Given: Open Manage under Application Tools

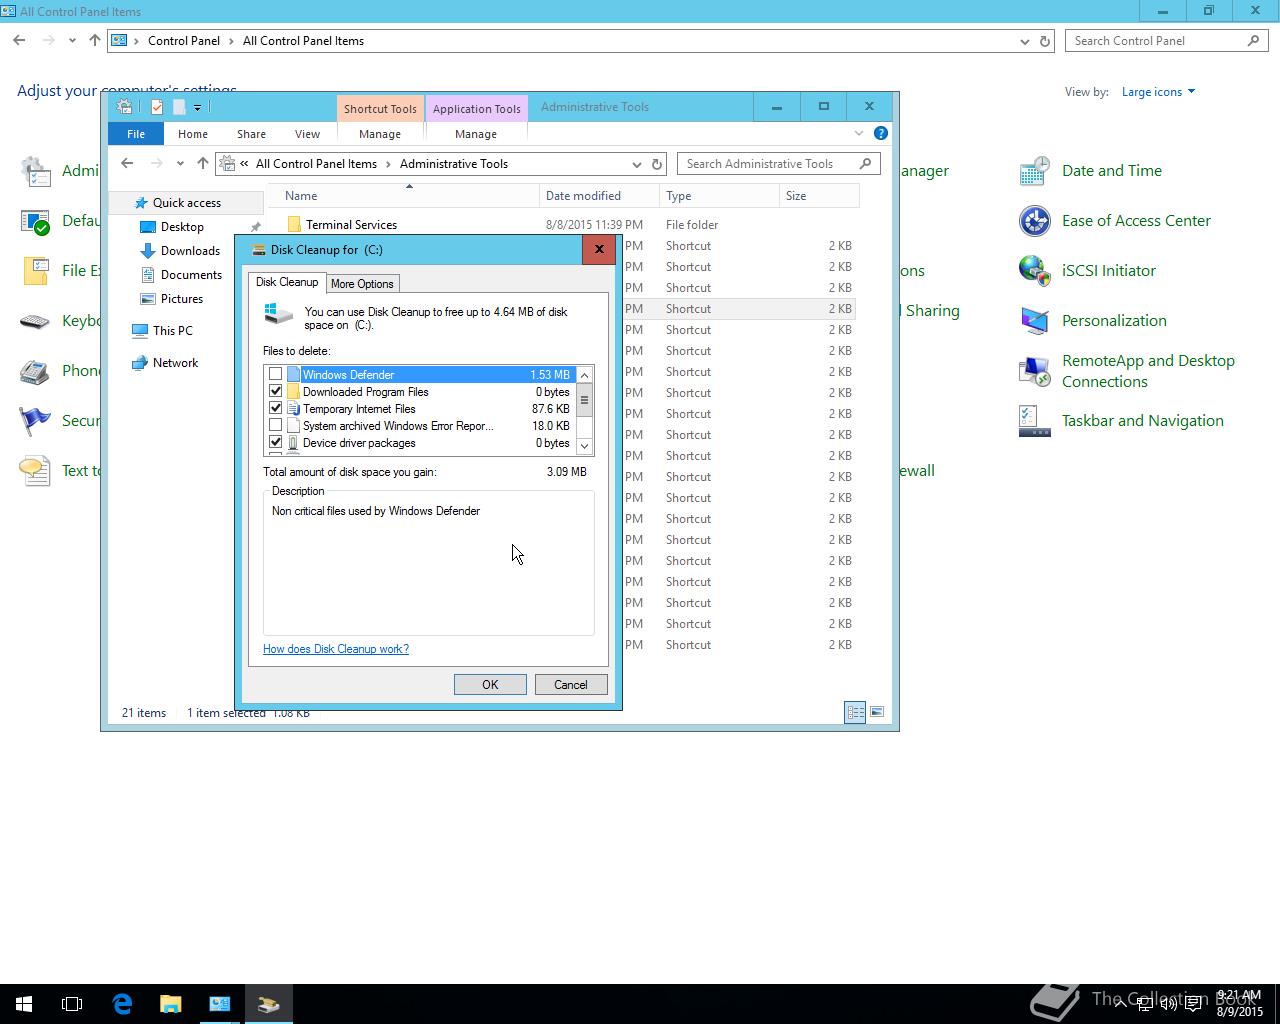Looking at the screenshot, I should (x=476, y=134).
